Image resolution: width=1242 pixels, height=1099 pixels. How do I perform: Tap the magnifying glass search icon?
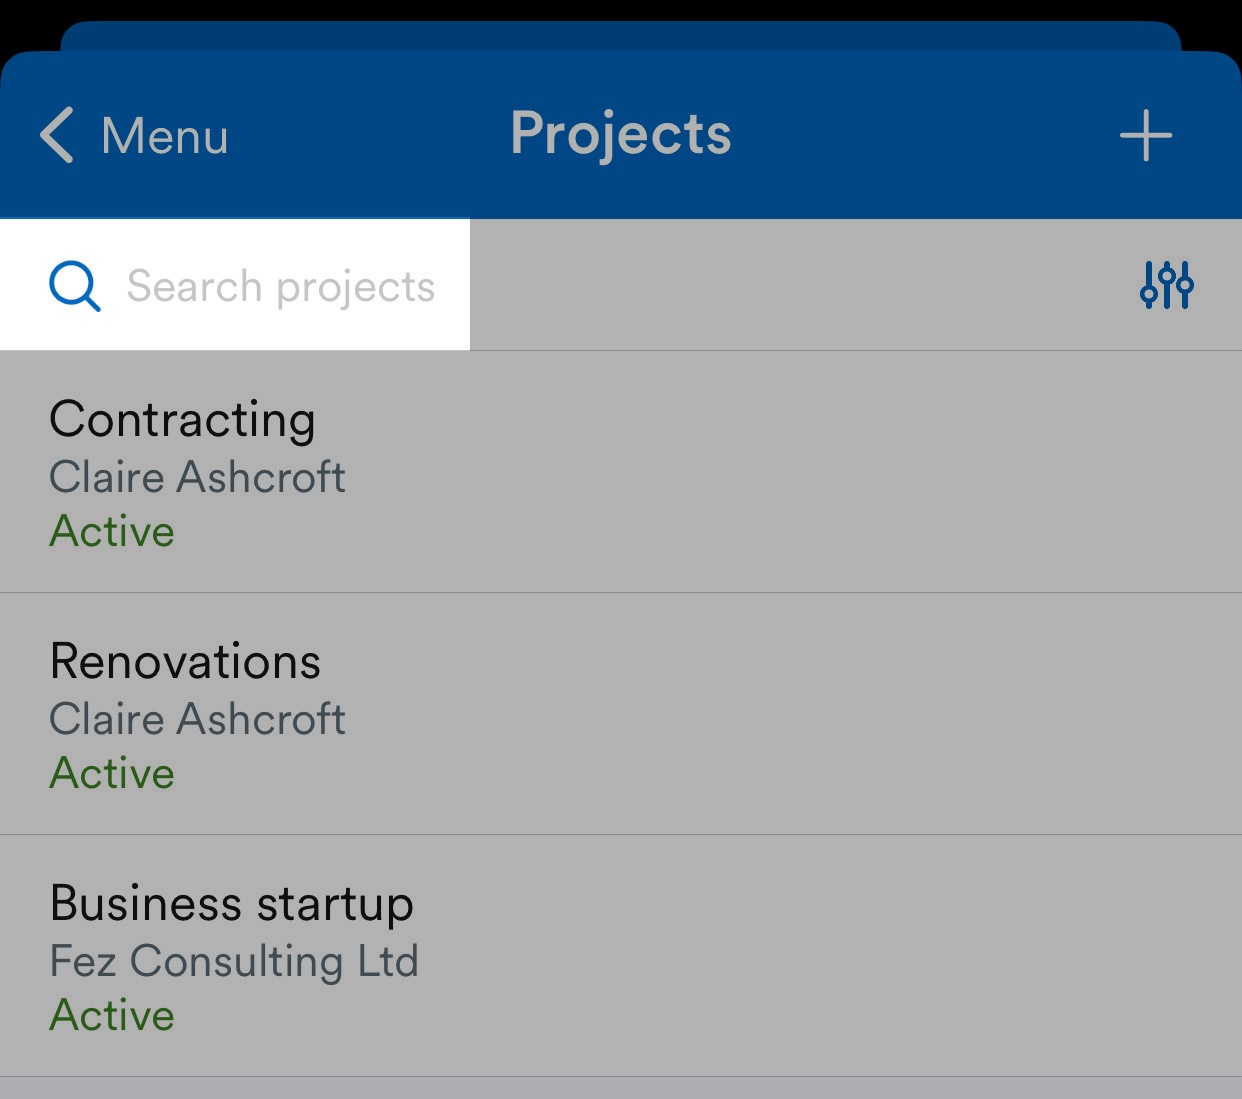75,287
